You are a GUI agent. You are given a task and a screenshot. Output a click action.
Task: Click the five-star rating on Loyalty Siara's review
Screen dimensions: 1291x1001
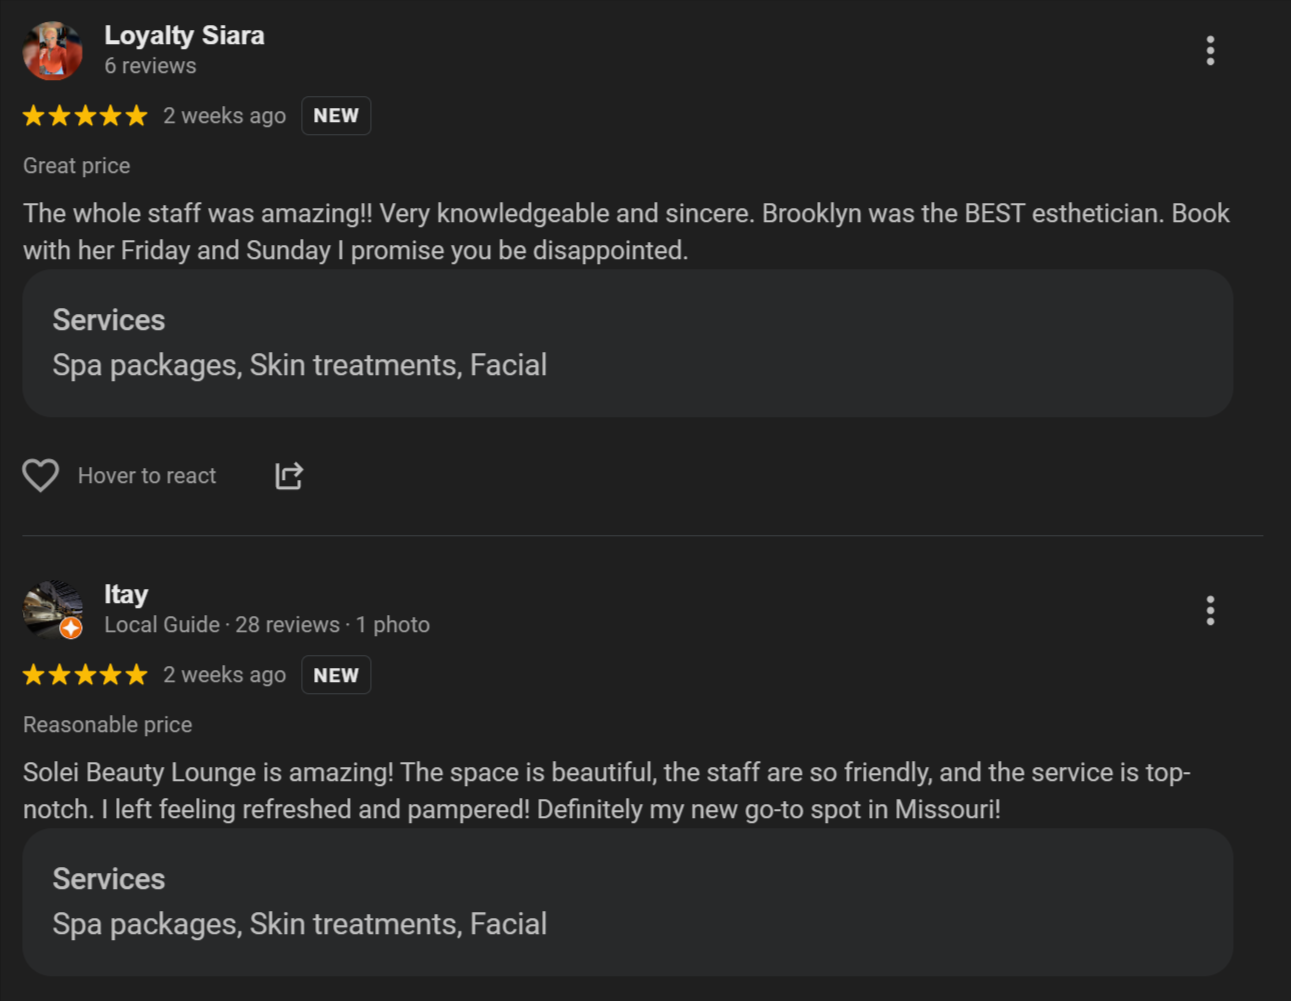pyautogui.click(x=85, y=116)
